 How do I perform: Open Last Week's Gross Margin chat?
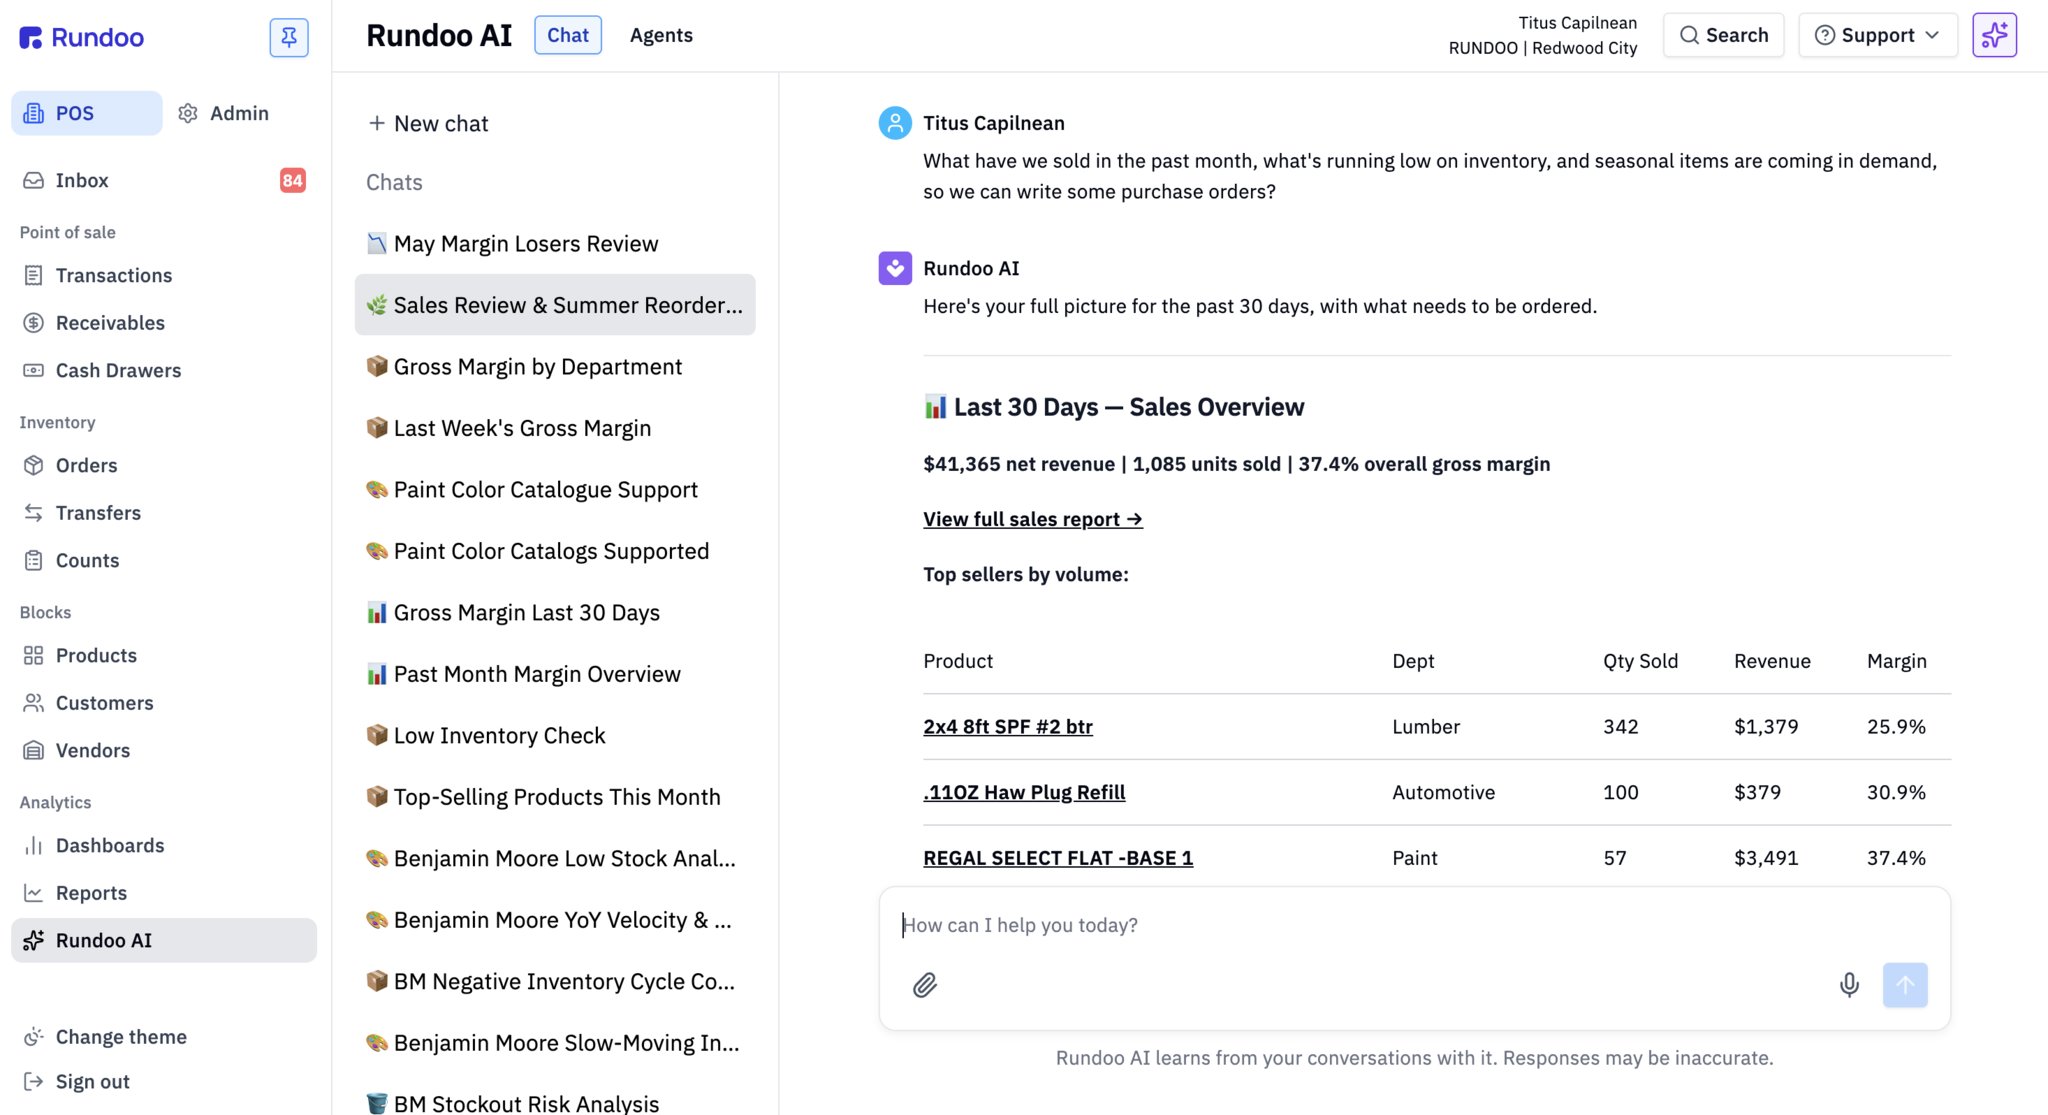click(x=555, y=428)
